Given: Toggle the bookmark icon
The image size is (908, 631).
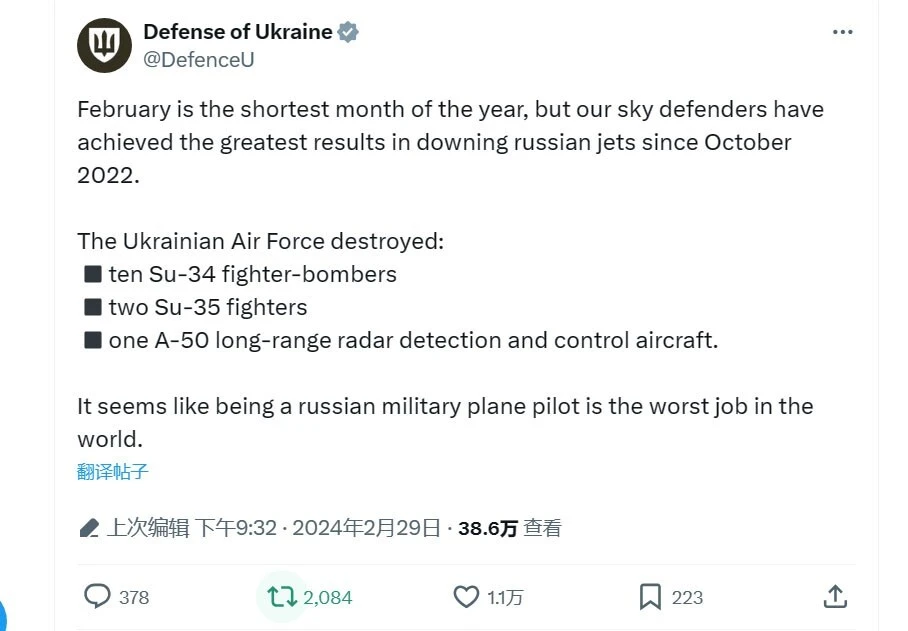Looking at the screenshot, I should [x=650, y=597].
